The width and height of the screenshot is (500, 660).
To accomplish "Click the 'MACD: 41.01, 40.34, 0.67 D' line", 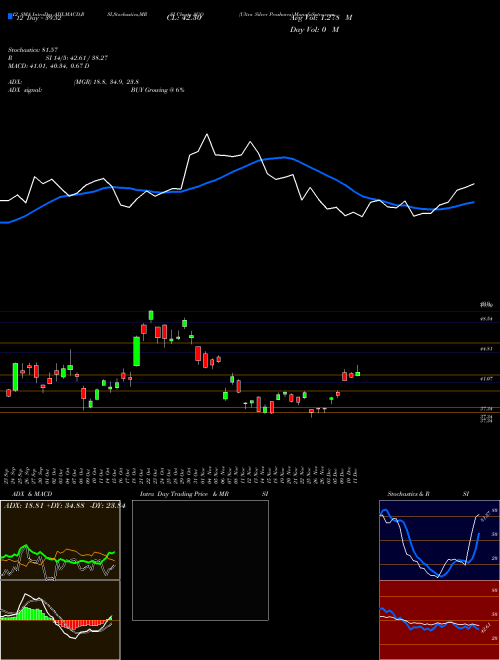I will (48, 66).
